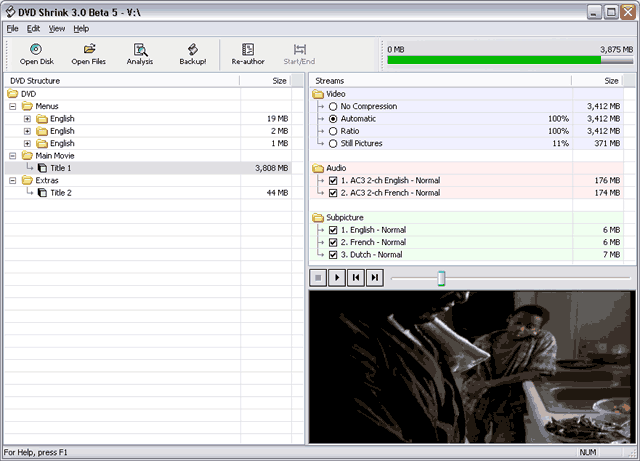This screenshot has width=640, height=461.
Task: Collapse the Main Movie tree node
Action: click(x=13, y=156)
